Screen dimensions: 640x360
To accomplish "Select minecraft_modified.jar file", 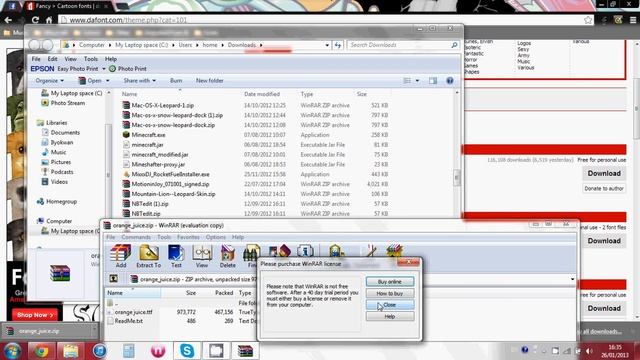I will [x=160, y=155].
